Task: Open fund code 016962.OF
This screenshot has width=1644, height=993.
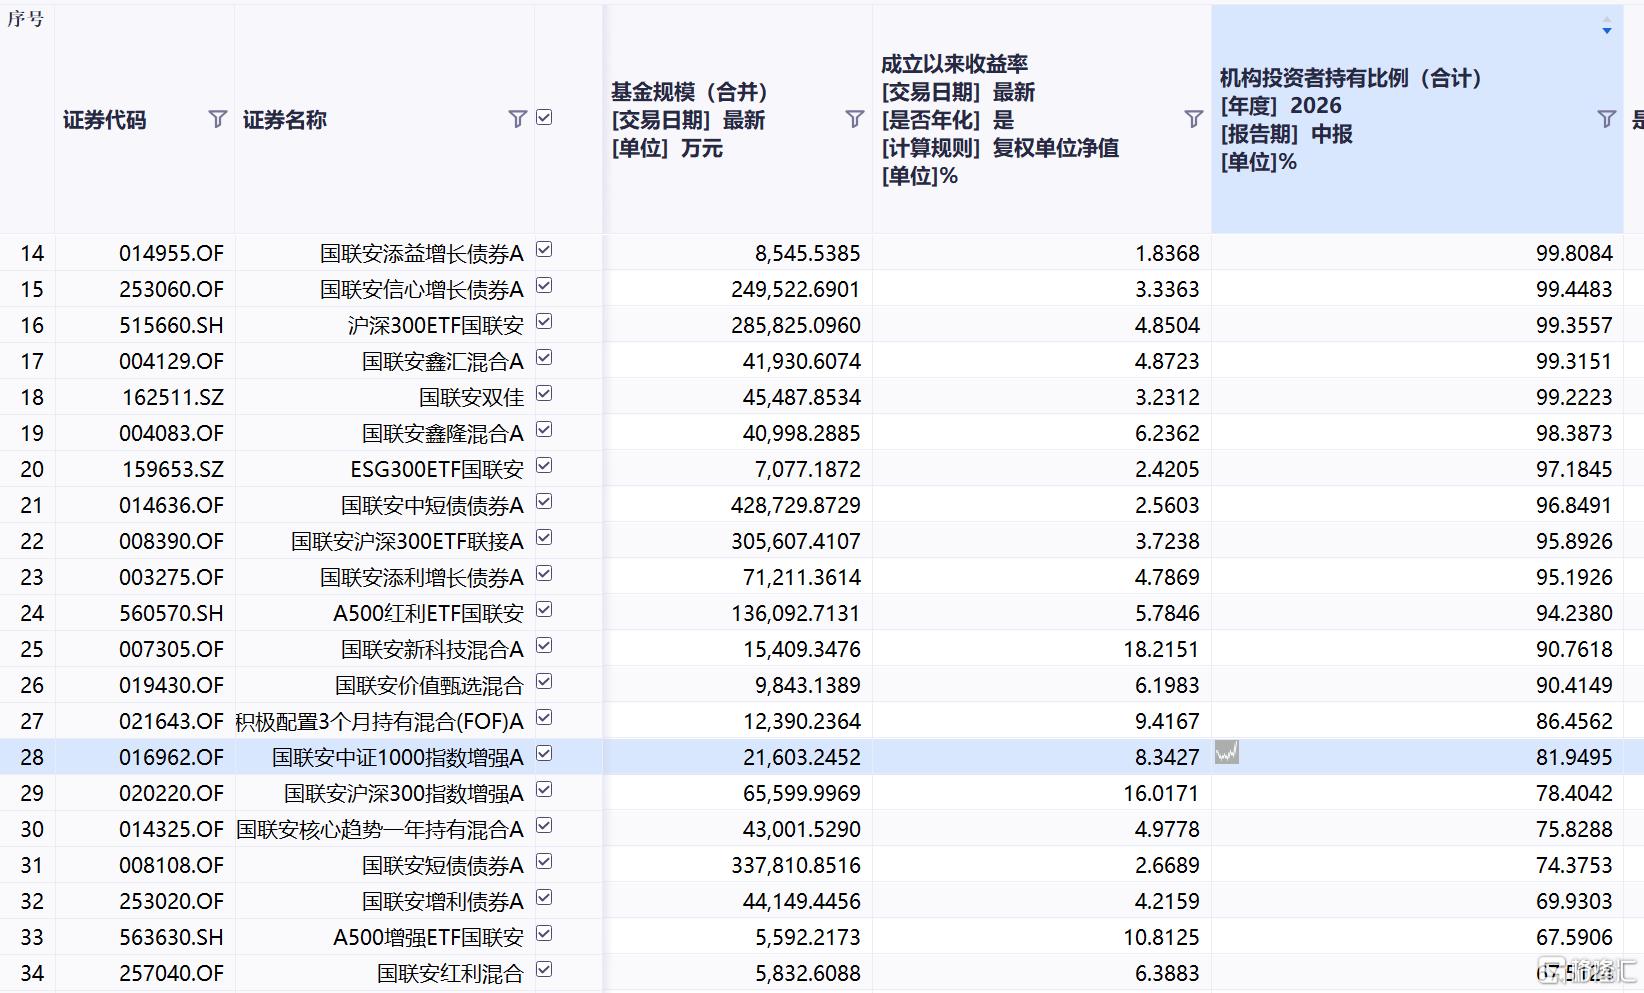Action: tap(171, 757)
